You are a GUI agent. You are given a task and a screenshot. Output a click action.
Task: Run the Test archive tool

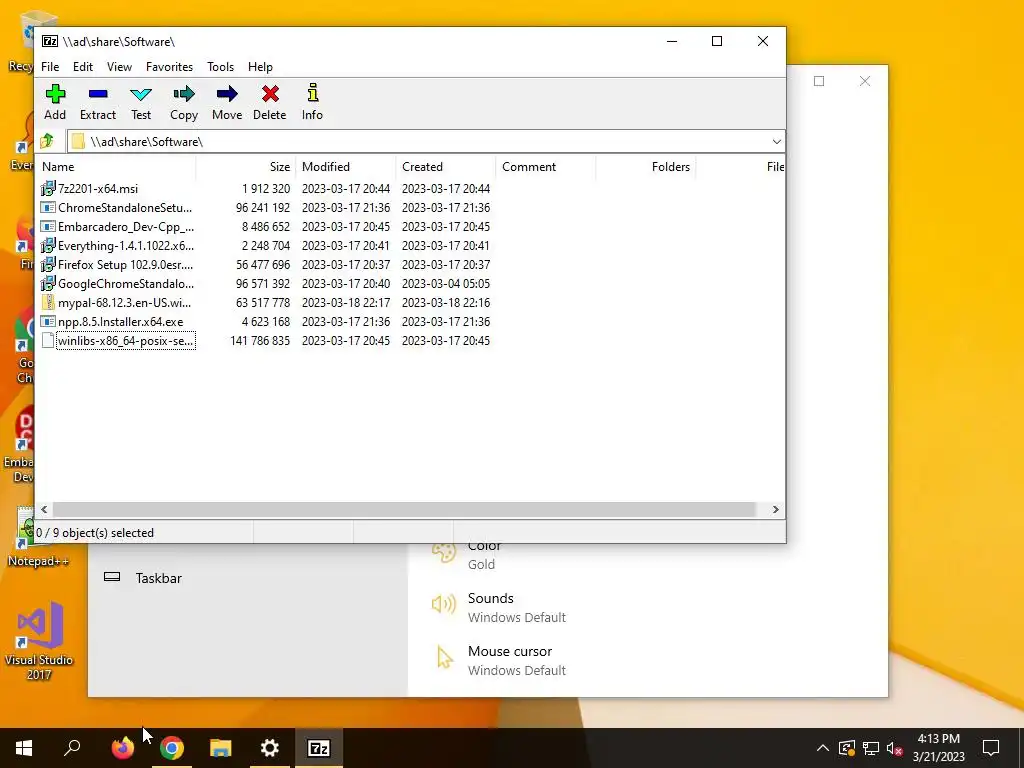click(141, 103)
